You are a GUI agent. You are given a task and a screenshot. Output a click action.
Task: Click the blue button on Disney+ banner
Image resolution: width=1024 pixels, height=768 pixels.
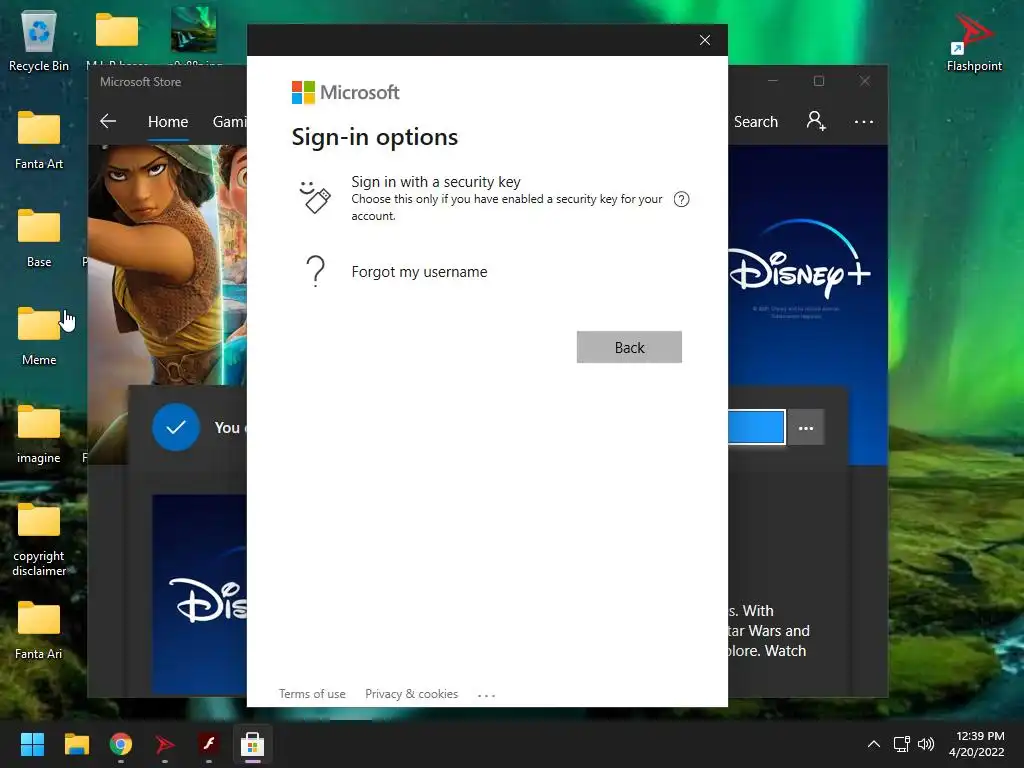pyautogui.click(x=756, y=427)
